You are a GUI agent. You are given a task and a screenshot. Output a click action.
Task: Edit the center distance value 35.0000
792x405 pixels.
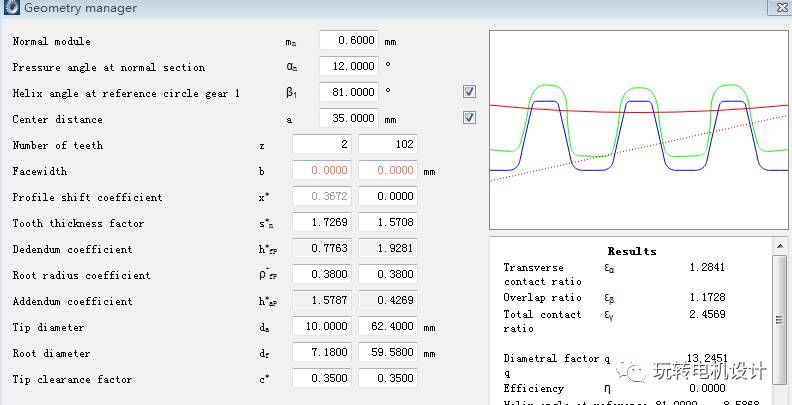point(349,118)
